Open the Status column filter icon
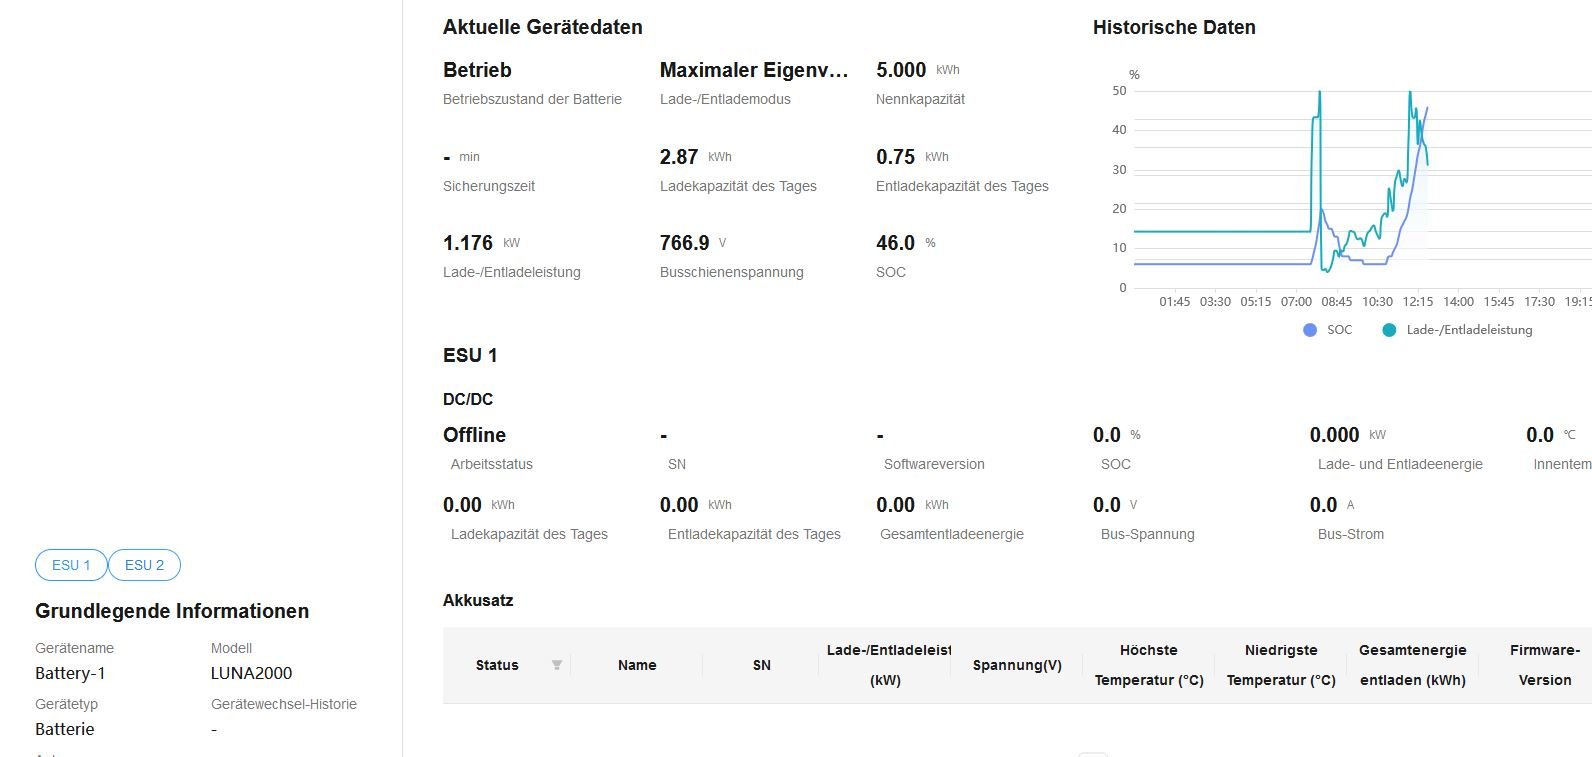 [x=557, y=665]
